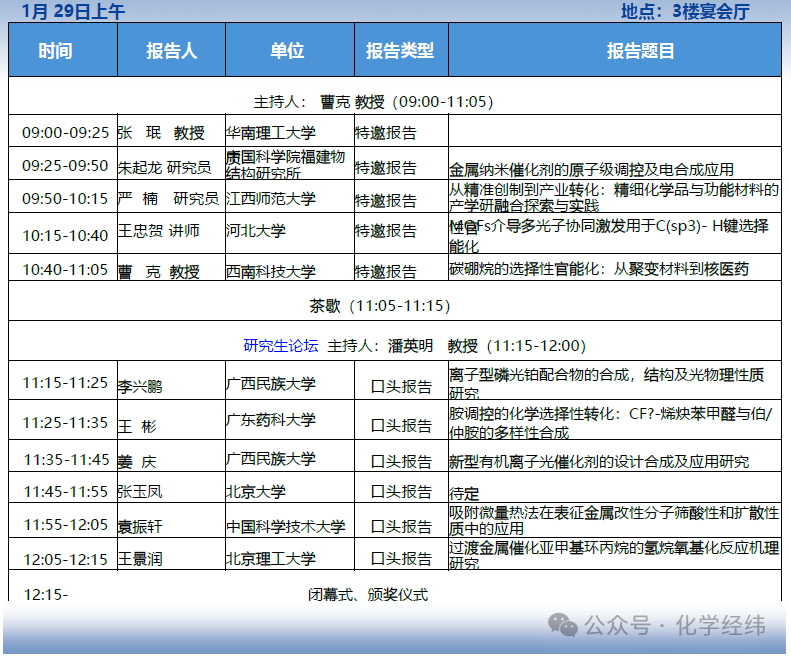Click the WeChat logo icon in watermark
Screen dimensions: 791x657
[567, 626]
